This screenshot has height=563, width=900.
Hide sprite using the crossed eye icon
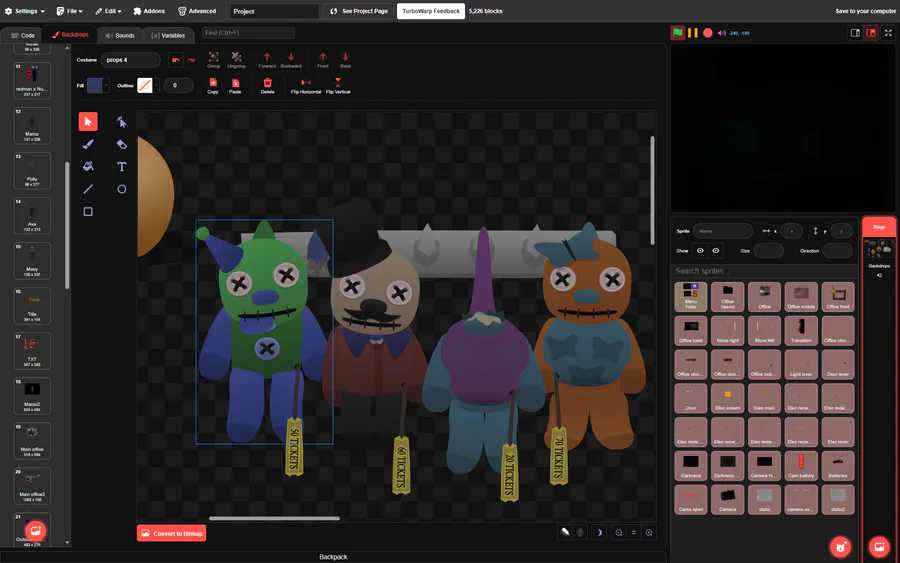click(x=716, y=251)
